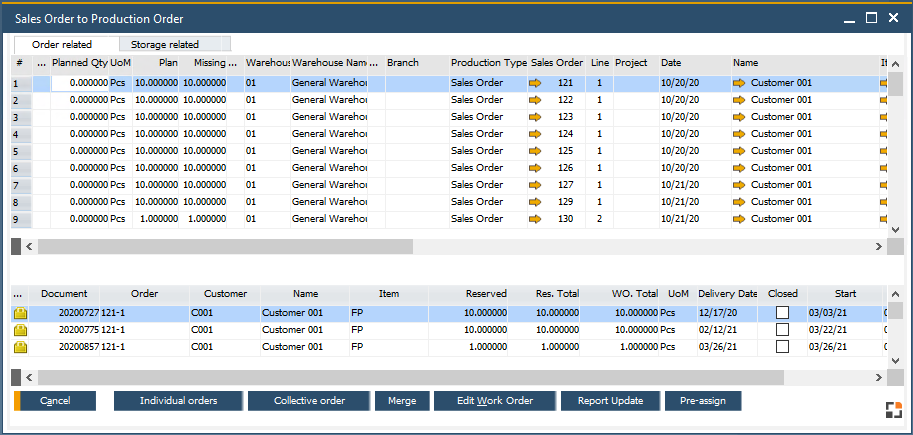
Task: Toggle Closed checkbox for document 20200727
Action: coord(782,314)
